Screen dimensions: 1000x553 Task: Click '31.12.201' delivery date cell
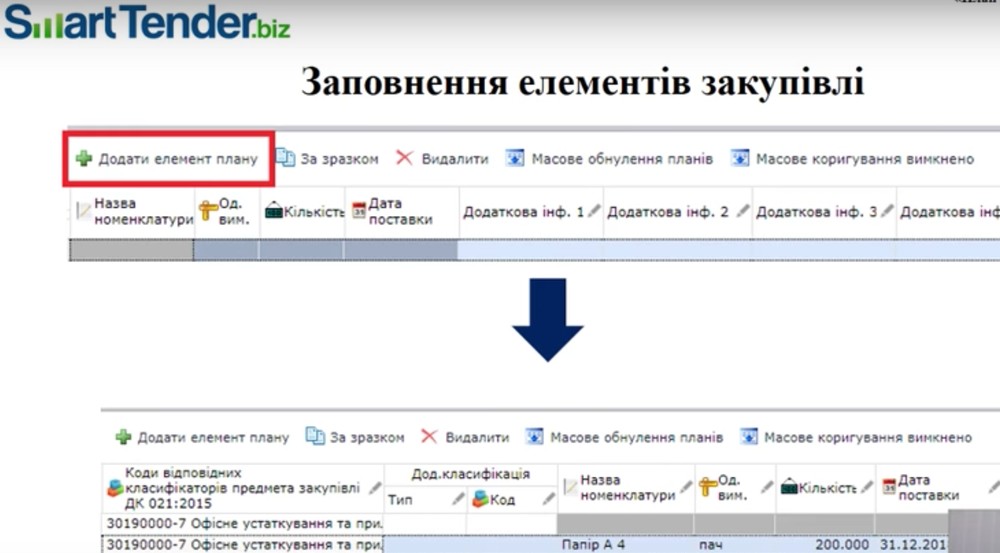click(914, 545)
